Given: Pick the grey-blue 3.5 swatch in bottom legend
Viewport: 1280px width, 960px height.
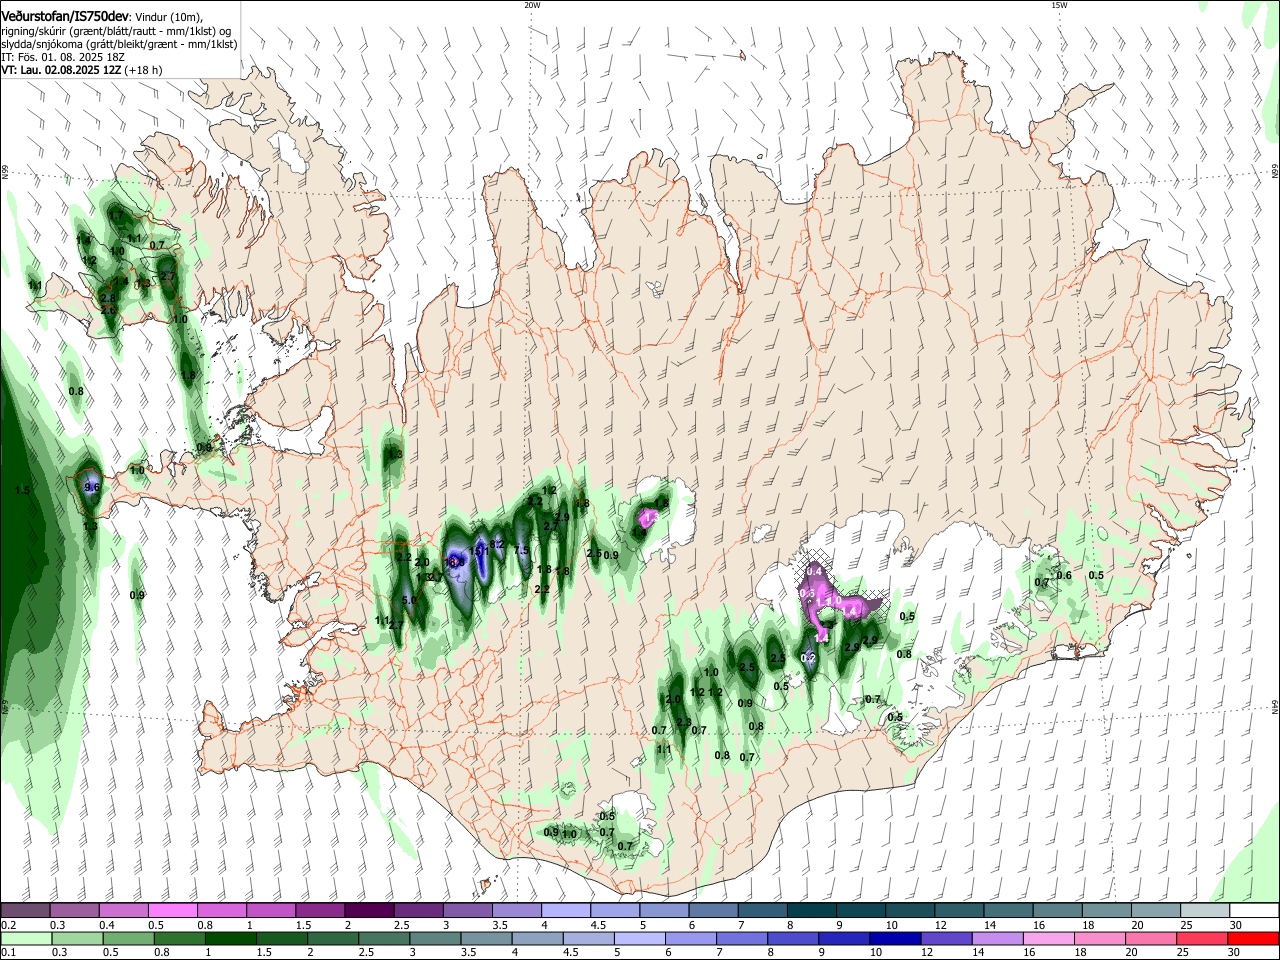Looking at the screenshot, I should [x=485, y=938].
